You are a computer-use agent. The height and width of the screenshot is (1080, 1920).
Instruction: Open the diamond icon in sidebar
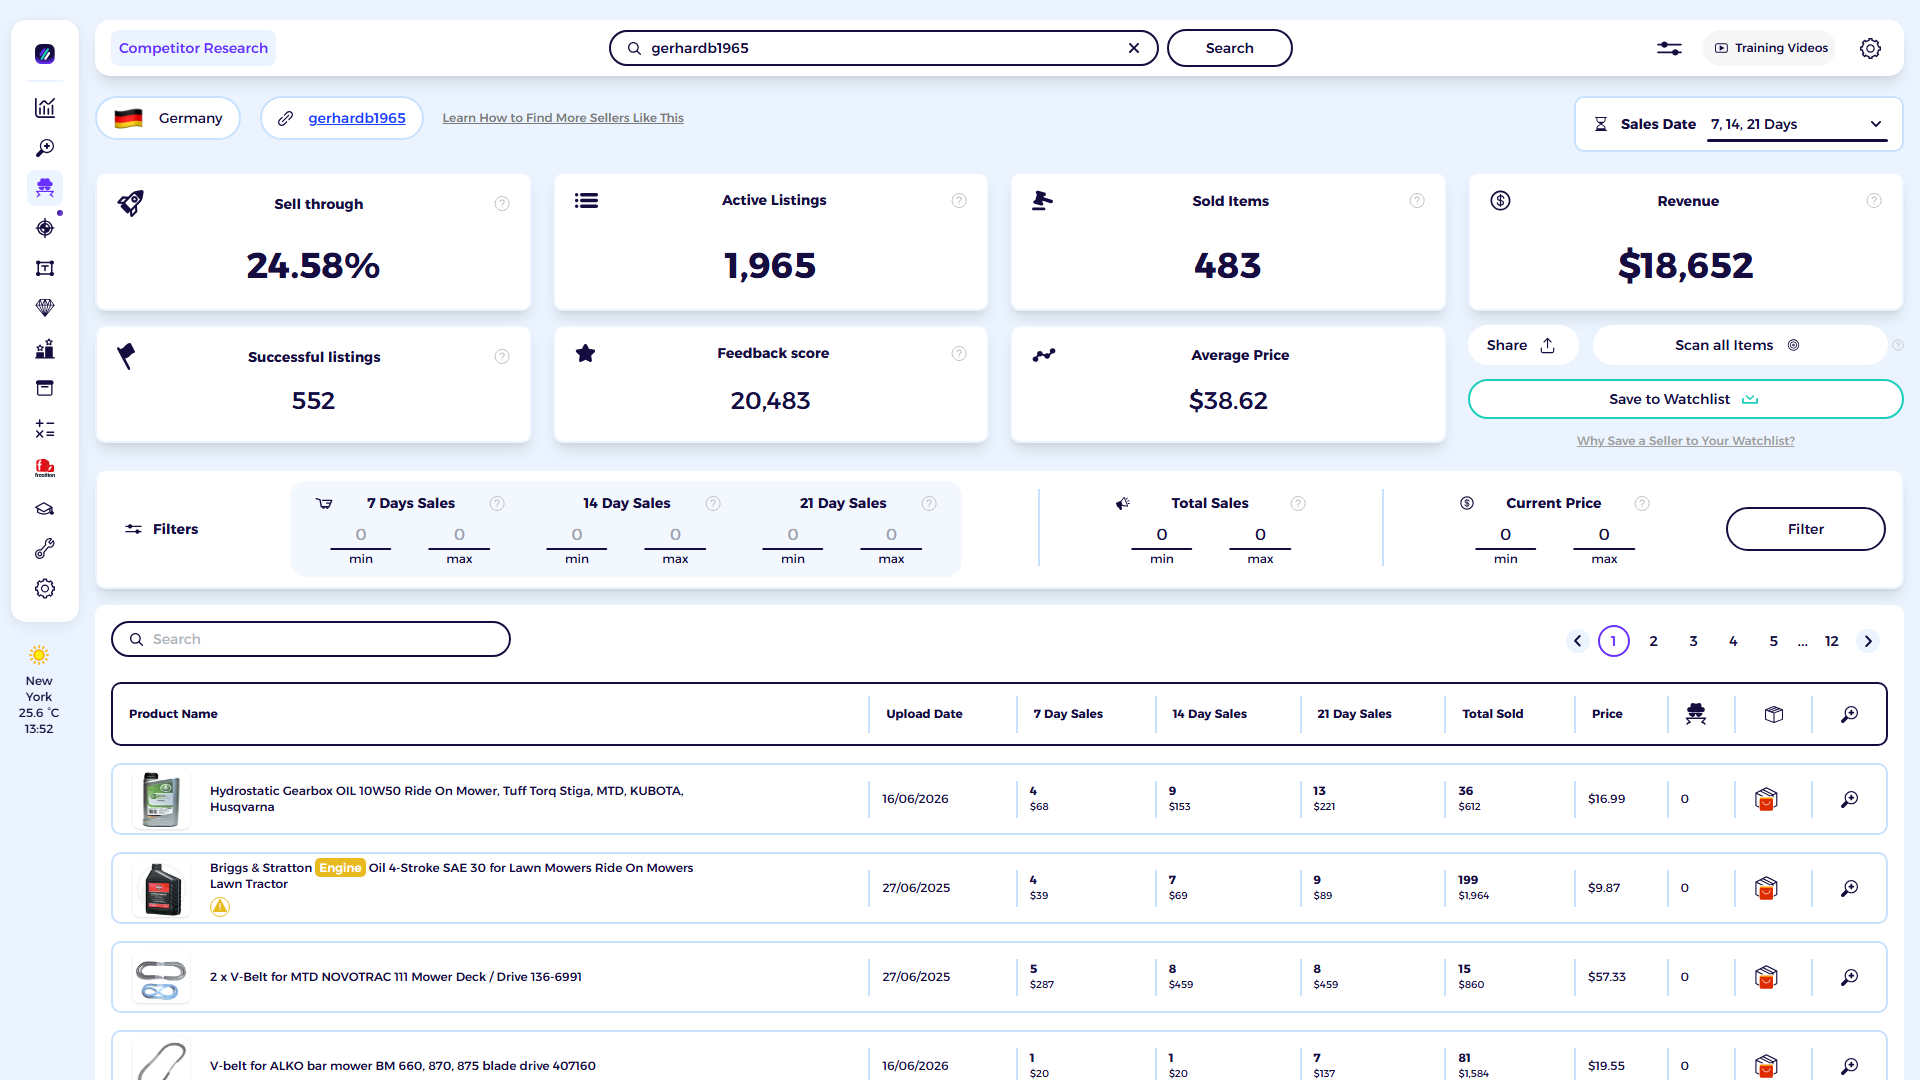(x=45, y=308)
